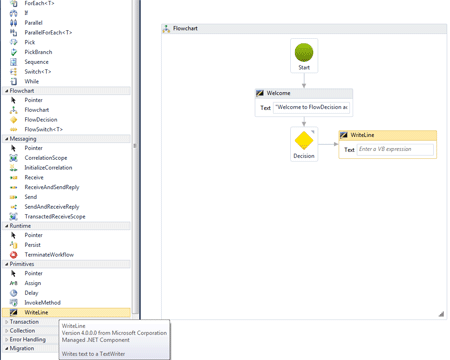Collapse the Primitives toolbox category
450x360 pixels.
6,264
